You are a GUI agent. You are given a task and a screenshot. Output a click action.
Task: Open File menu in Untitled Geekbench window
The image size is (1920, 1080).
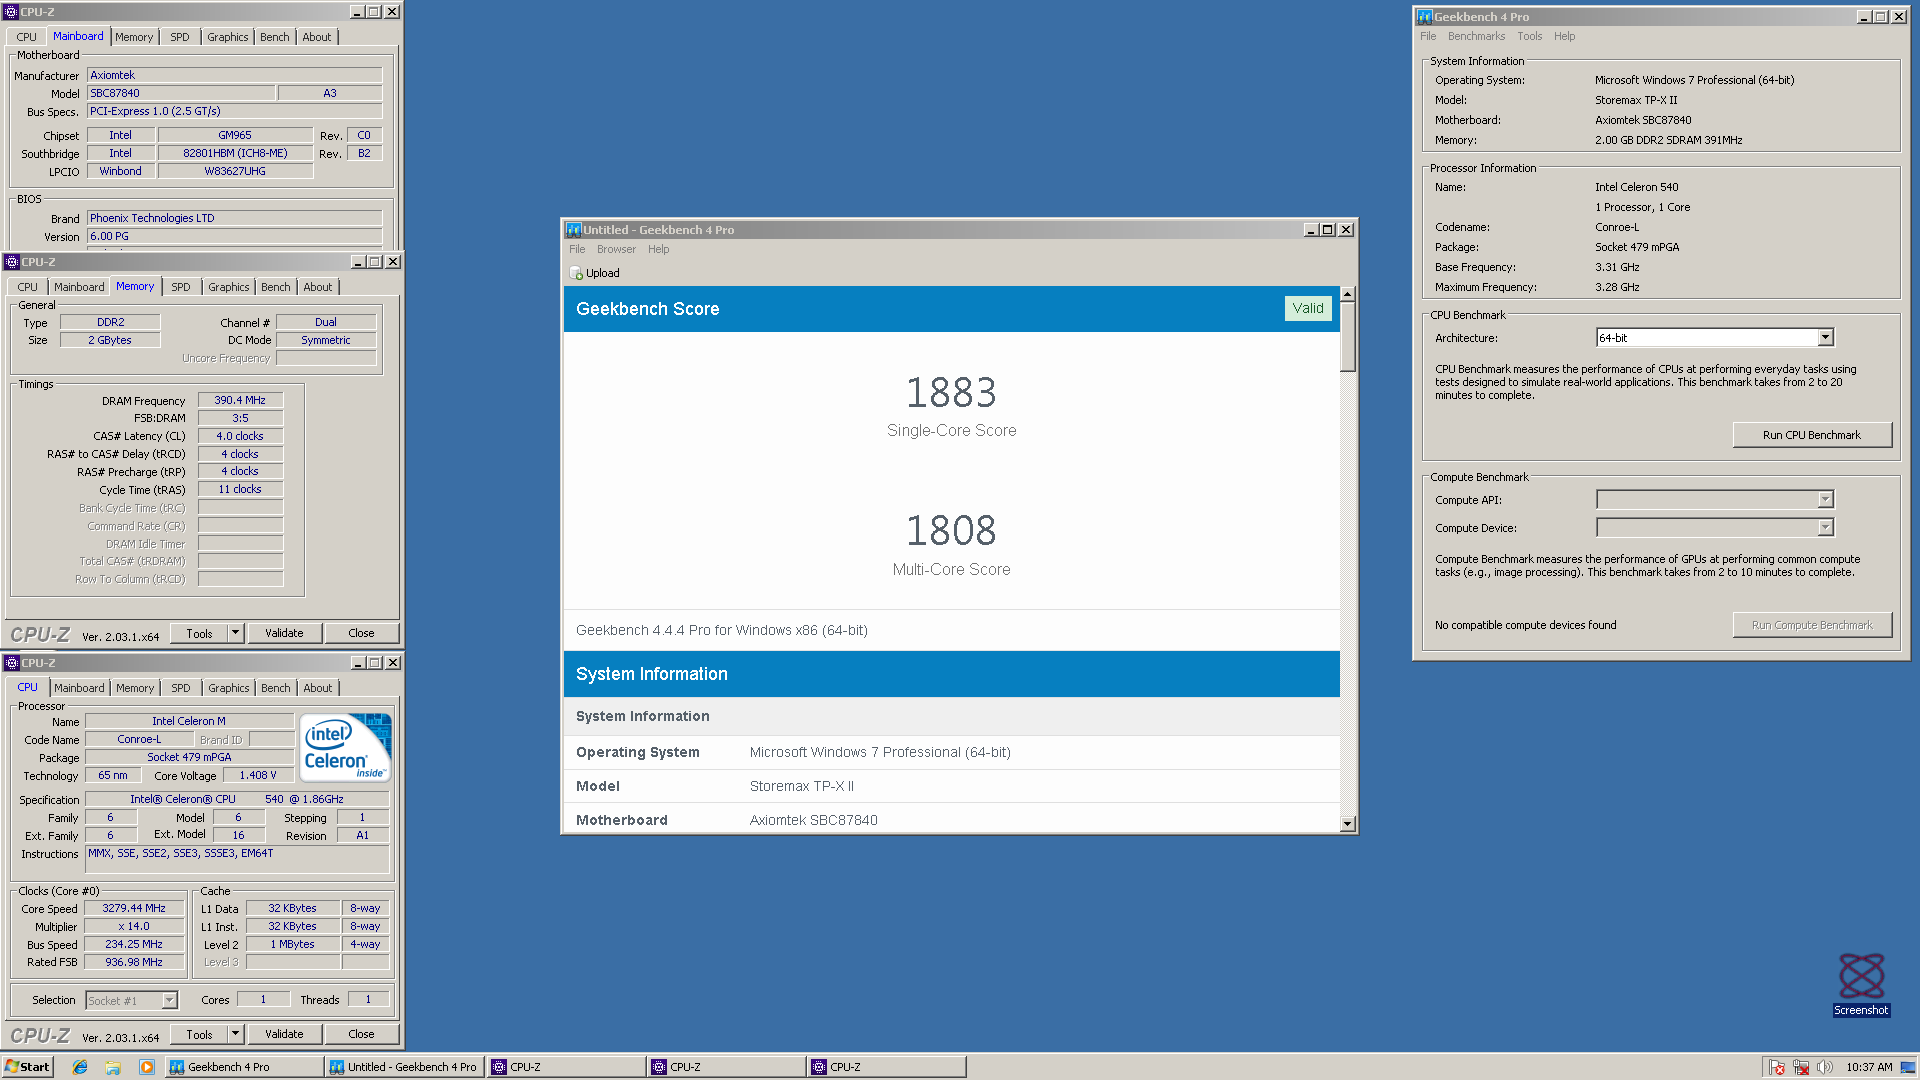pyautogui.click(x=577, y=249)
